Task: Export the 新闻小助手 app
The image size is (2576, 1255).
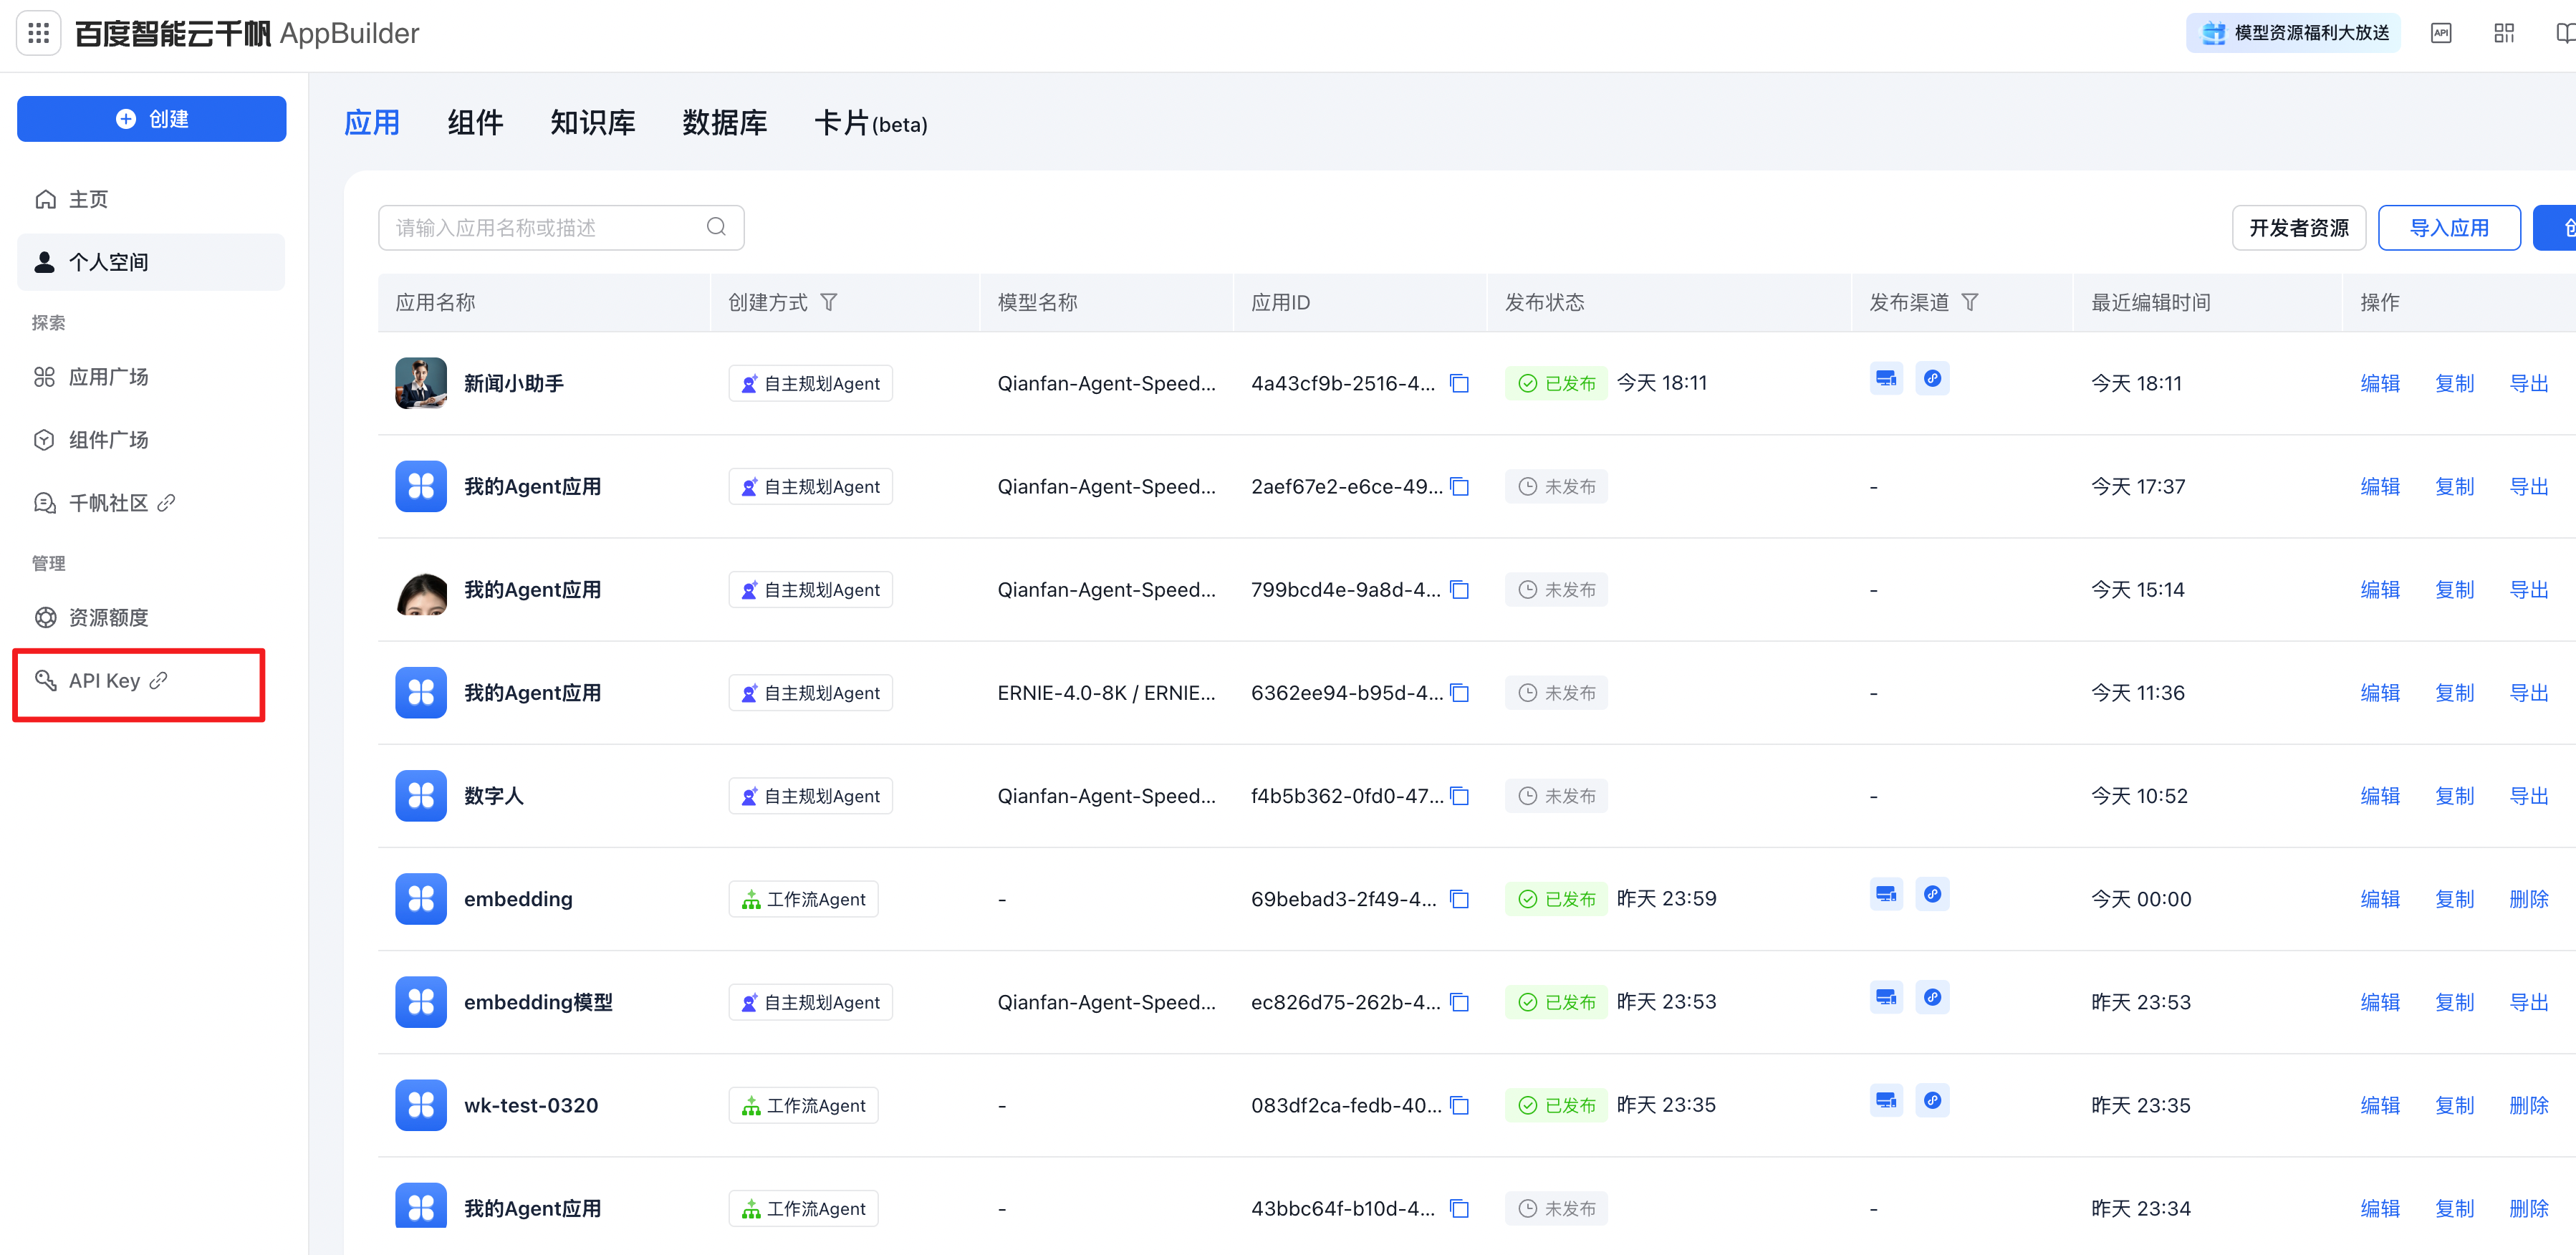Action: tap(2529, 383)
